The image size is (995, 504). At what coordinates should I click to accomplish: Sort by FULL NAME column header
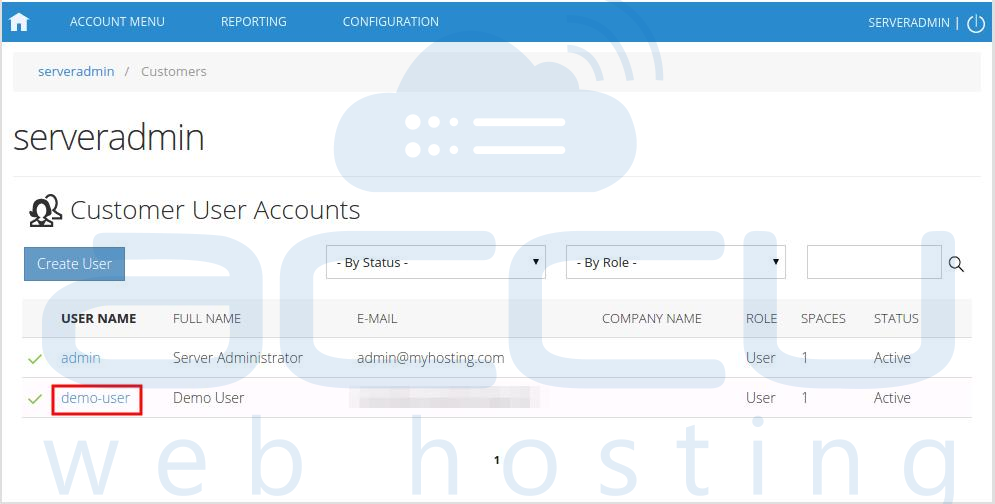click(207, 319)
